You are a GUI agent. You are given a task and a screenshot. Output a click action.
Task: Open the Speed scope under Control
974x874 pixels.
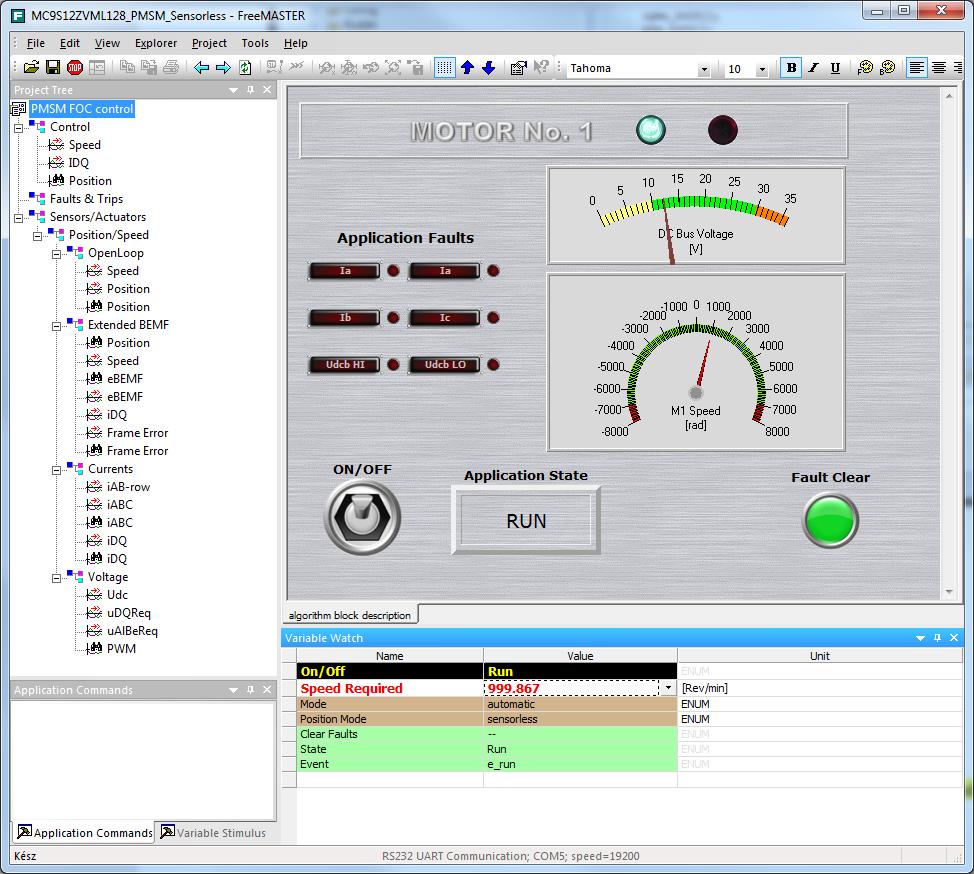pos(84,145)
